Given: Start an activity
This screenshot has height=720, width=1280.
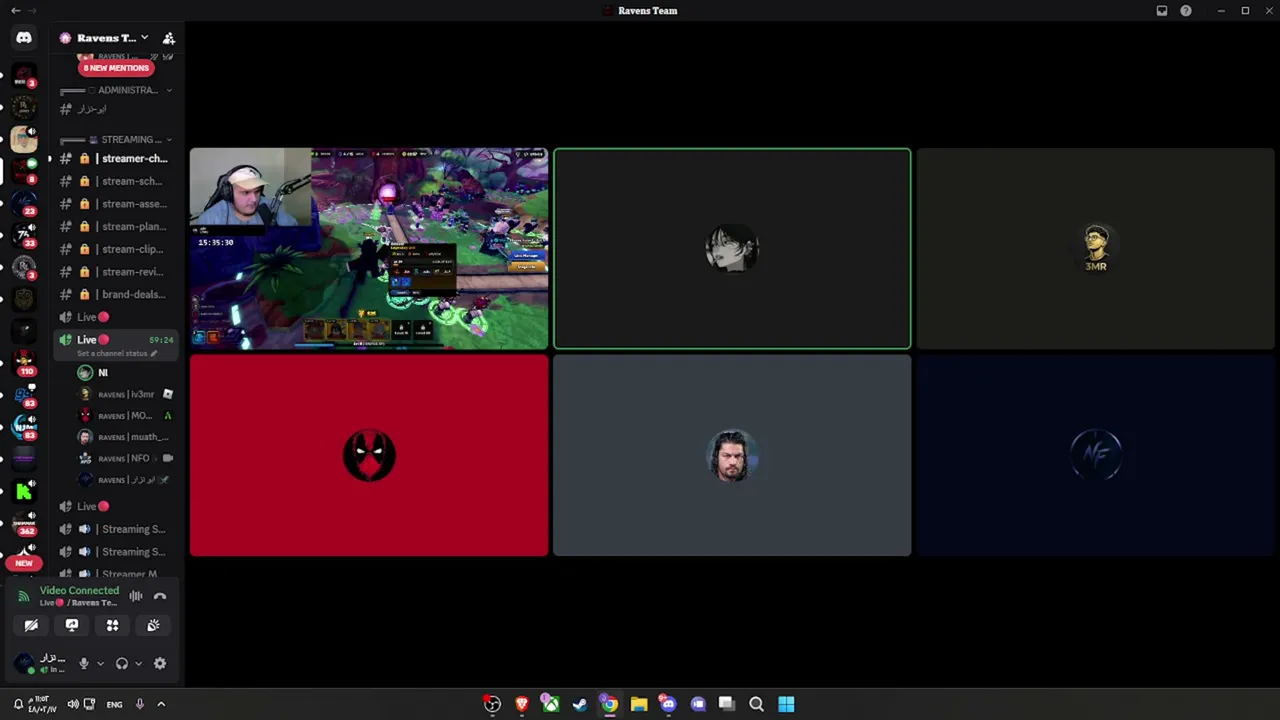Looking at the screenshot, I should 112,625.
